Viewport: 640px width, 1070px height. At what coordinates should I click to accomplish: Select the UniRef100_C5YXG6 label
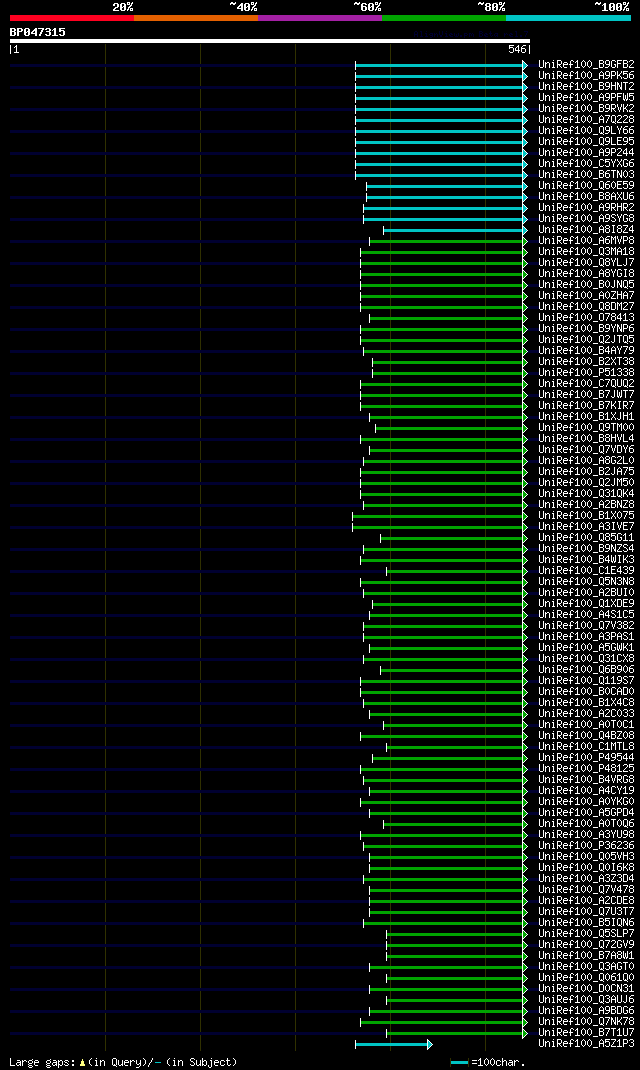coord(586,164)
